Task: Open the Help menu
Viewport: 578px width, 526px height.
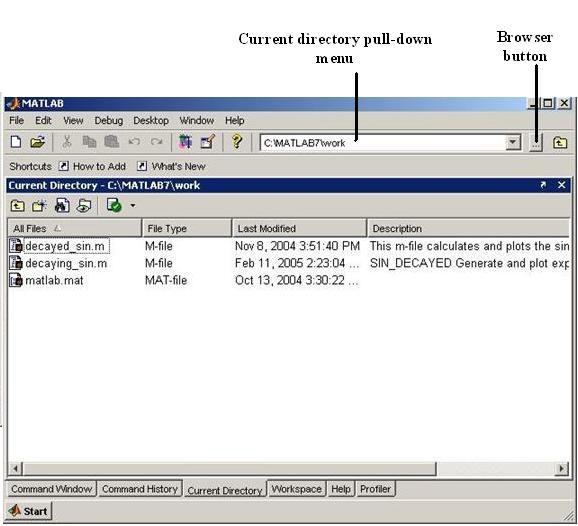Action: click(234, 121)
